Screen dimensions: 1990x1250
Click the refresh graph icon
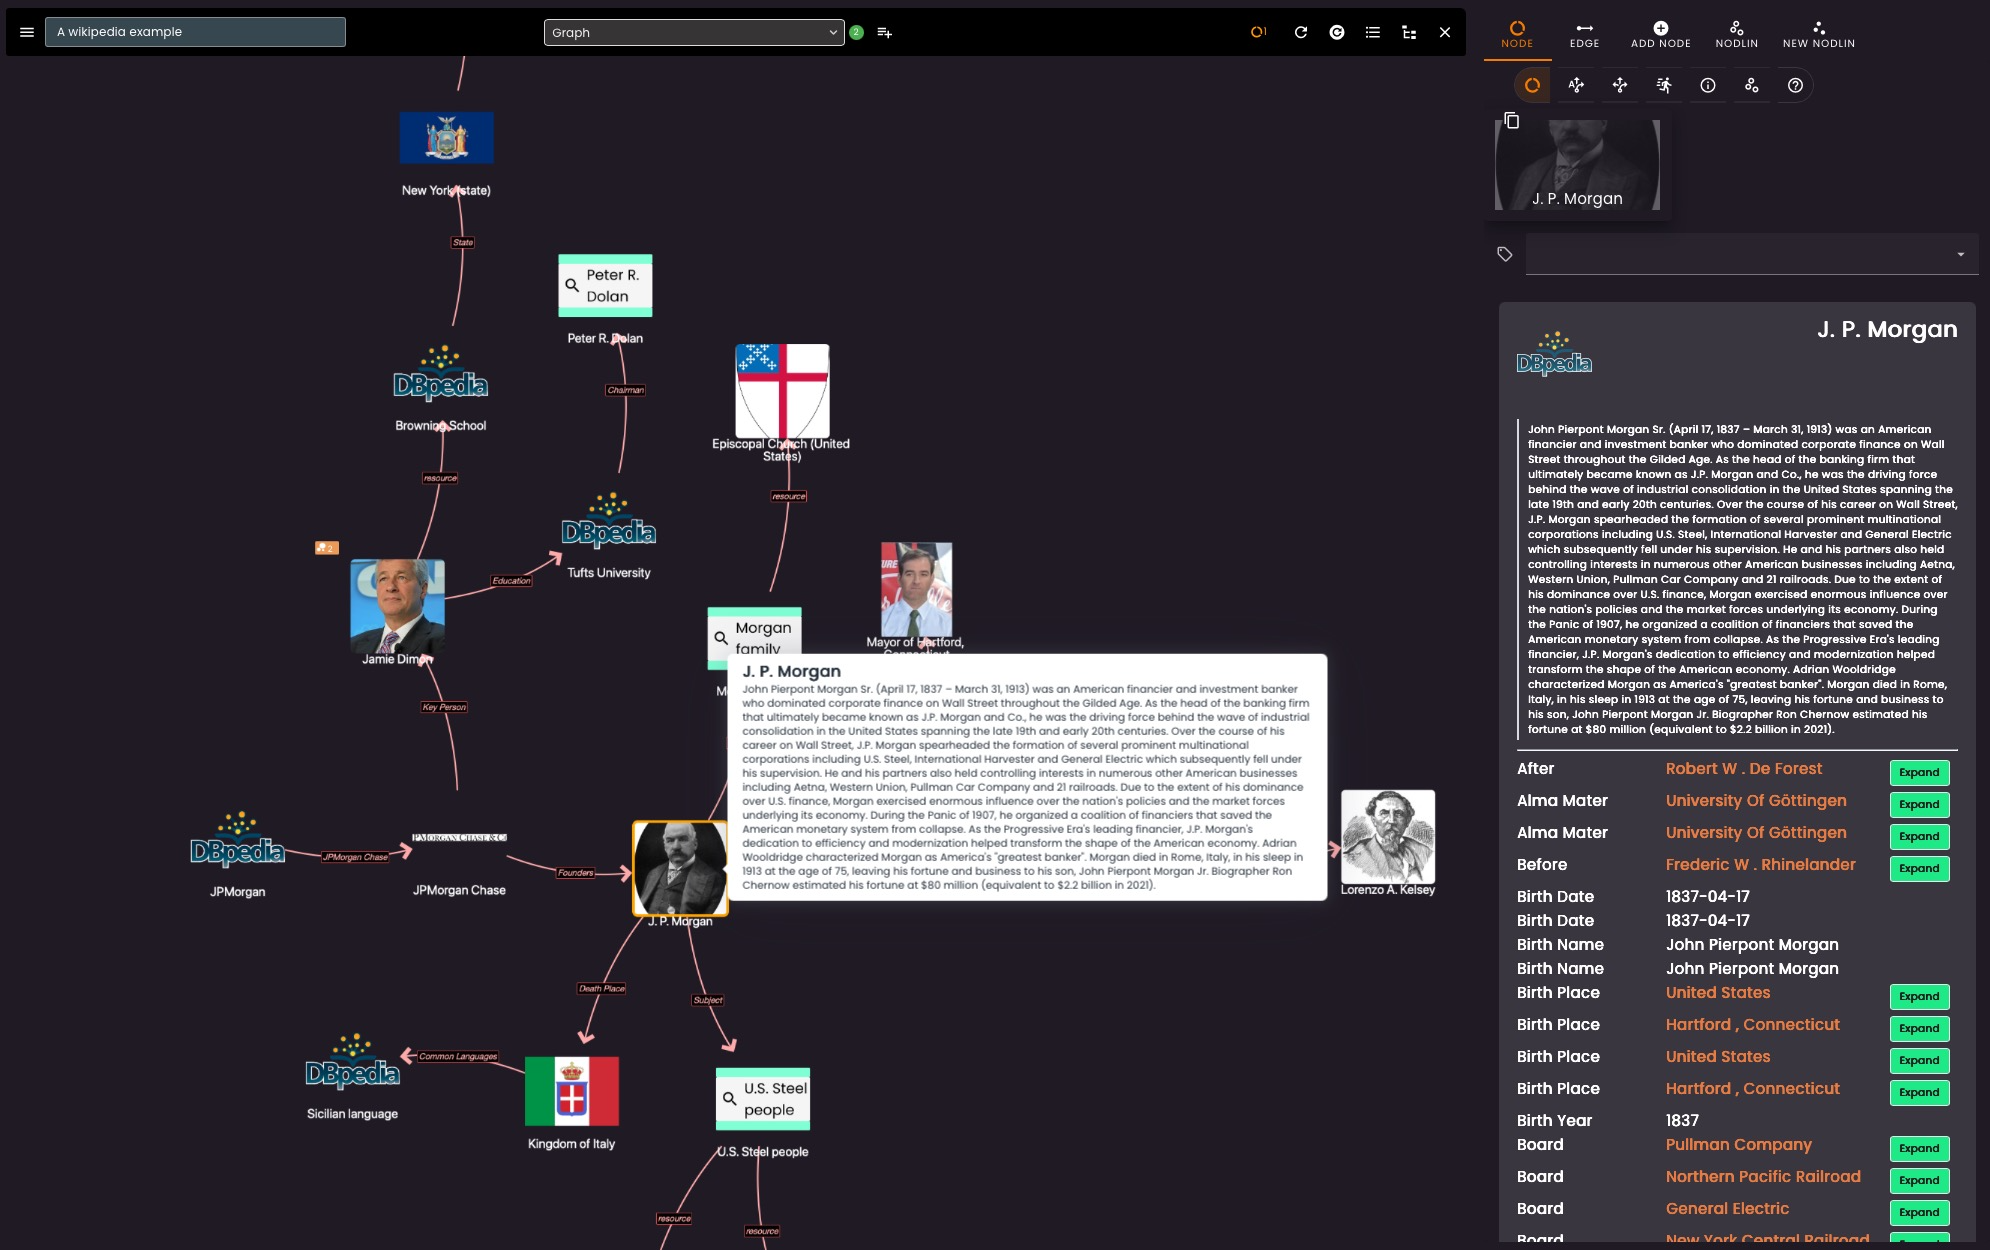point(1300,32)
